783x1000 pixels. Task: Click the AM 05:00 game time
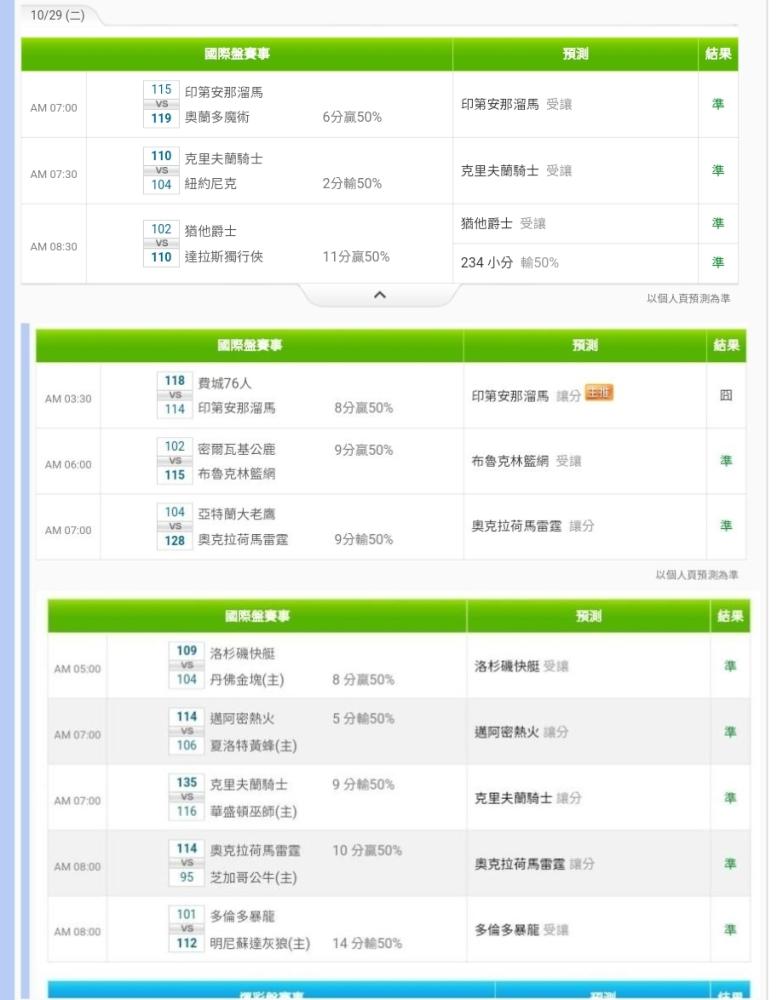[x=77, y=669]
